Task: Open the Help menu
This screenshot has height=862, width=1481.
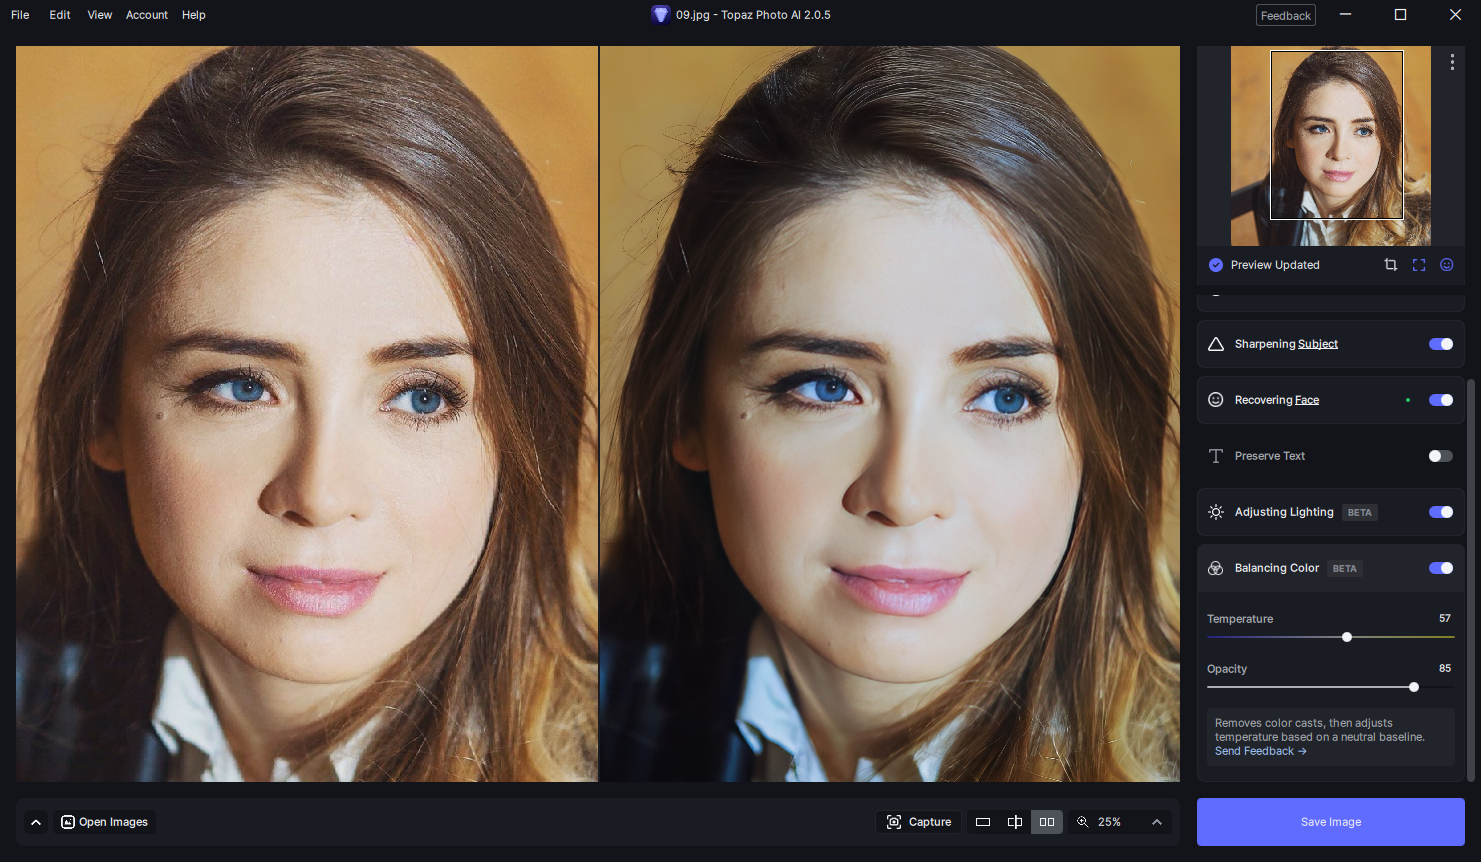Action: point(194,15)
